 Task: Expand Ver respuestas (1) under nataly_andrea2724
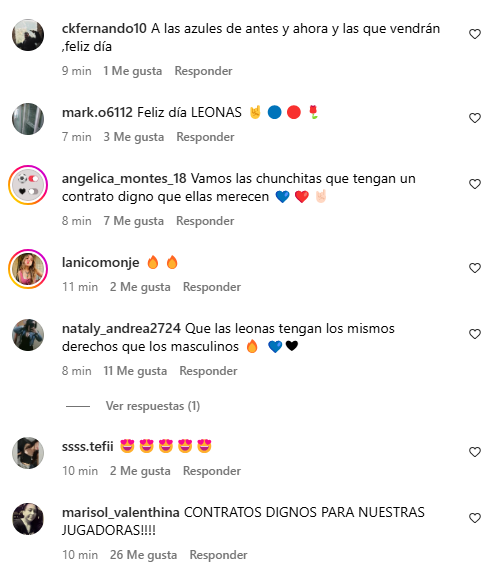pos(153,406)
